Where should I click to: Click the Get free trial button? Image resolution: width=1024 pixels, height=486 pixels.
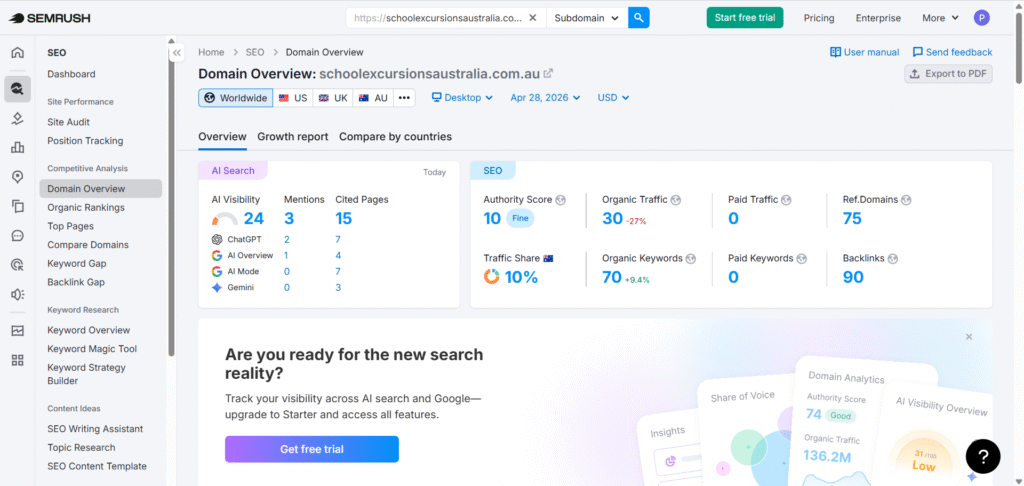(312, 449)
